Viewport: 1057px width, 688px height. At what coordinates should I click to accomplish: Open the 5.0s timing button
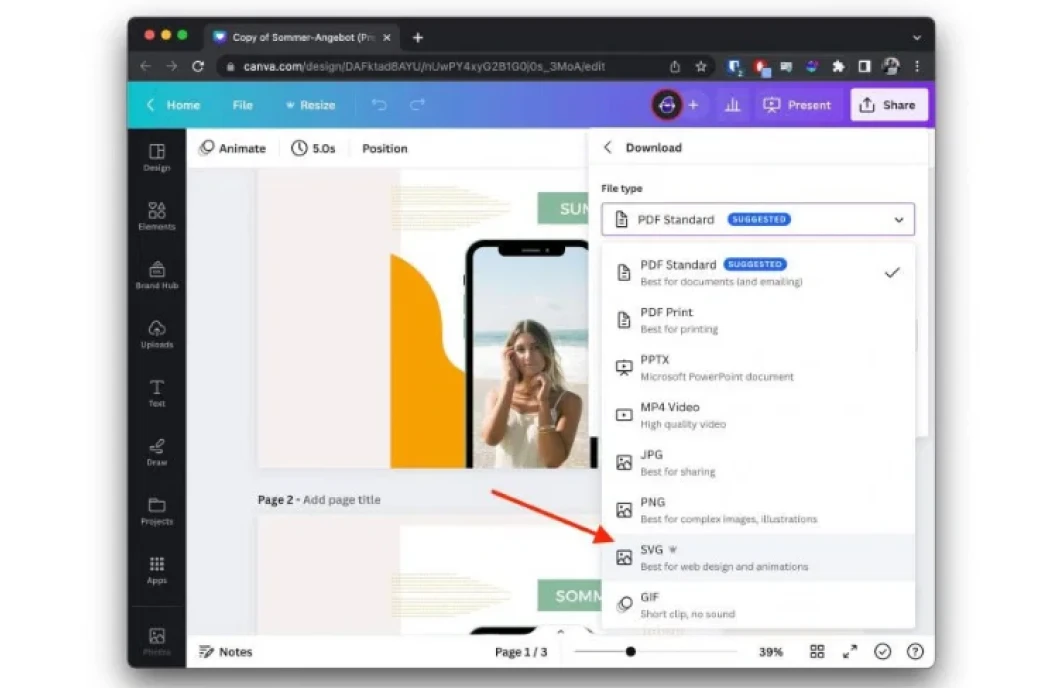(x=313, y=148)
